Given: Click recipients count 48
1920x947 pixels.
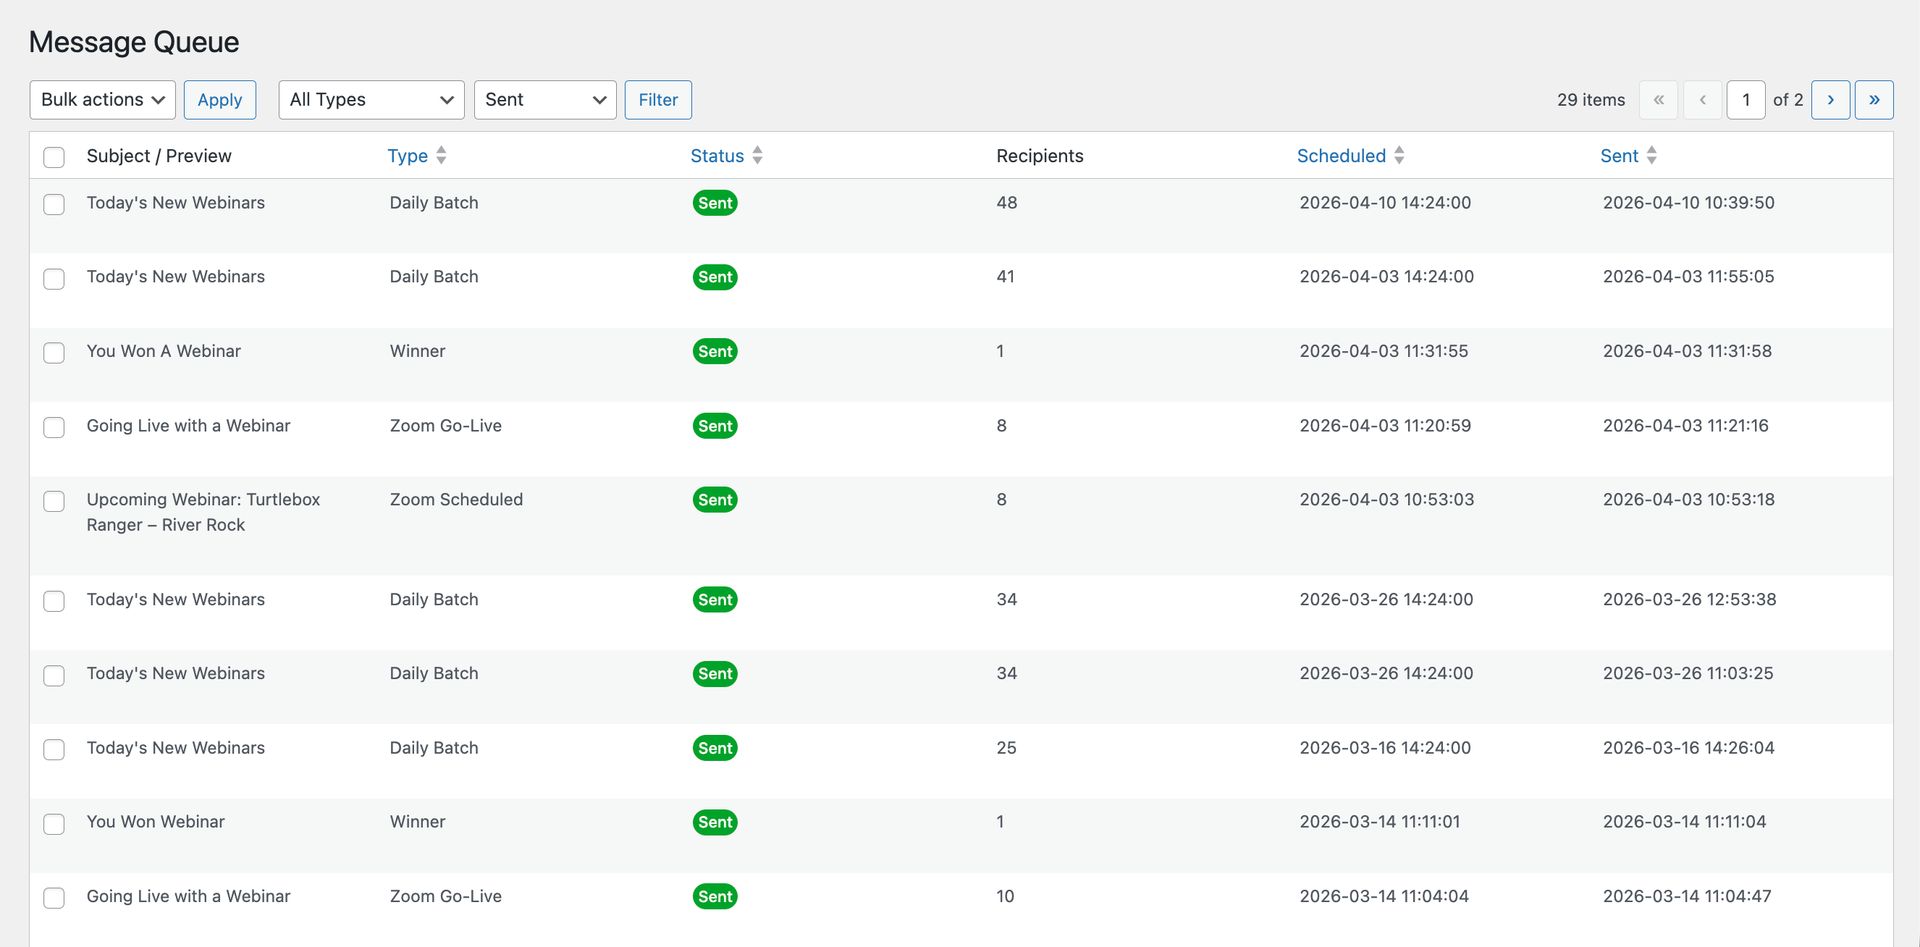Looking at the screenshot, I should click(1007, 203).
